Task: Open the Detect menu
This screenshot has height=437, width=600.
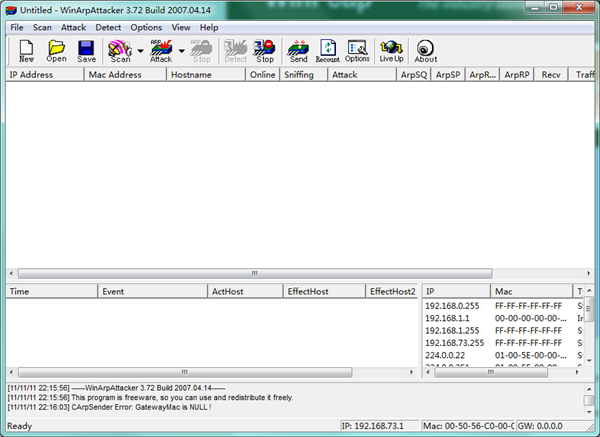Action: (108, 28)
